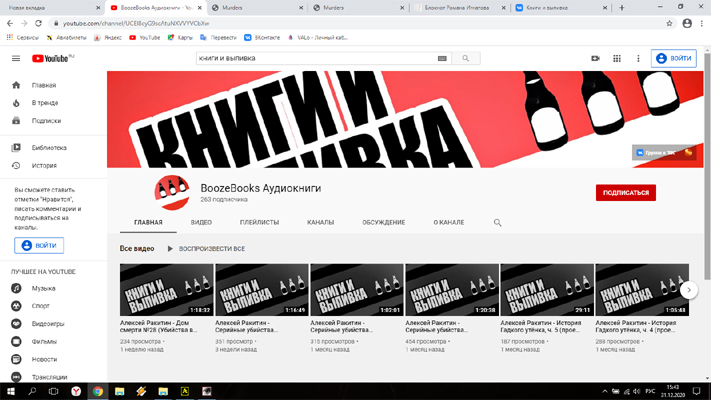The image size is (711, 400).
Task: Open the video thumbnail lasting 1:05:48
Action: tap(642, 290)
